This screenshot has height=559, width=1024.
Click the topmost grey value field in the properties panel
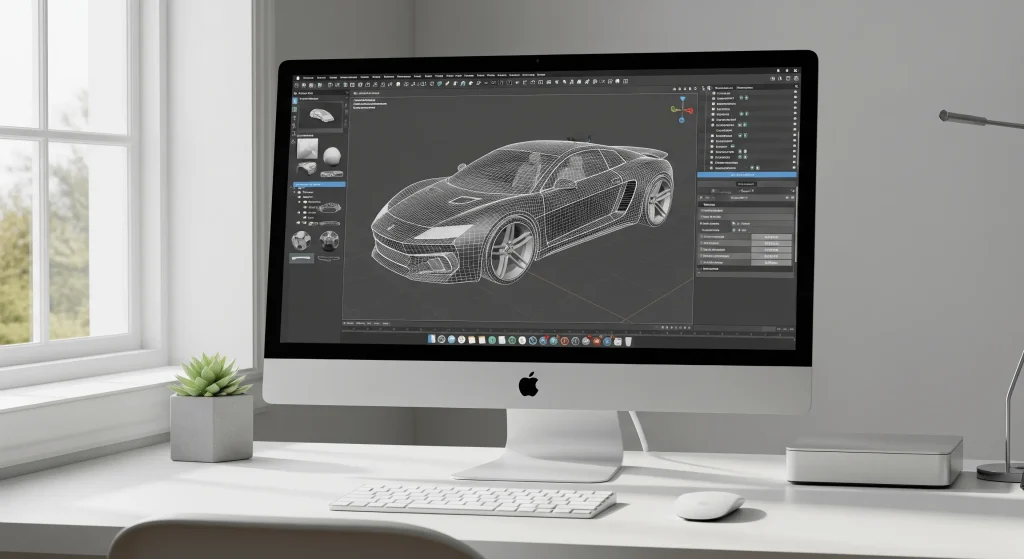pyautogui.click(x=771, y=237)
